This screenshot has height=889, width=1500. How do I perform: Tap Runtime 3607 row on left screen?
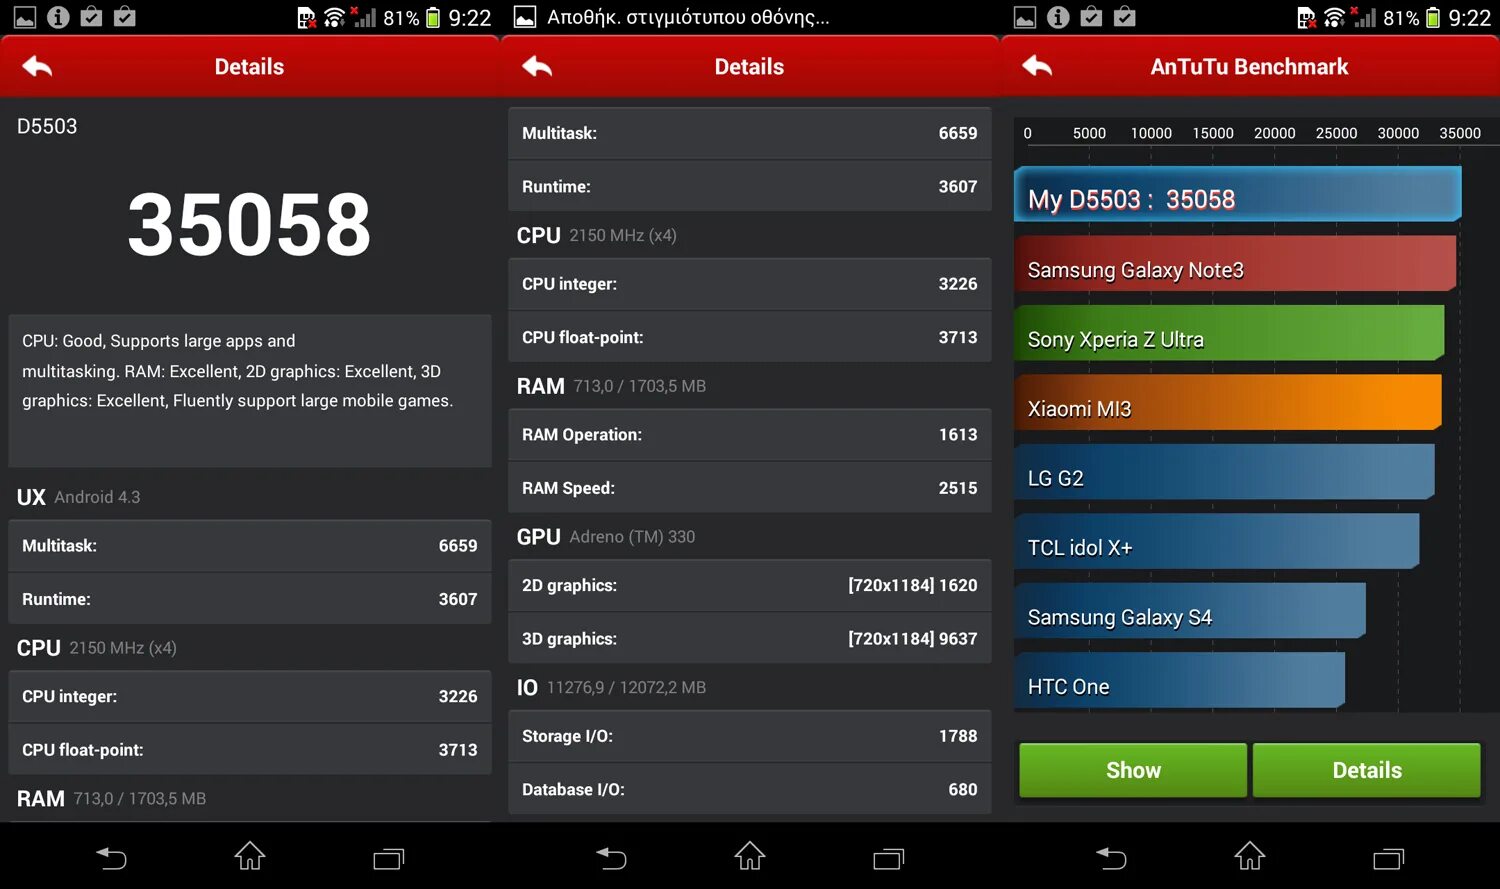[250, 599]
